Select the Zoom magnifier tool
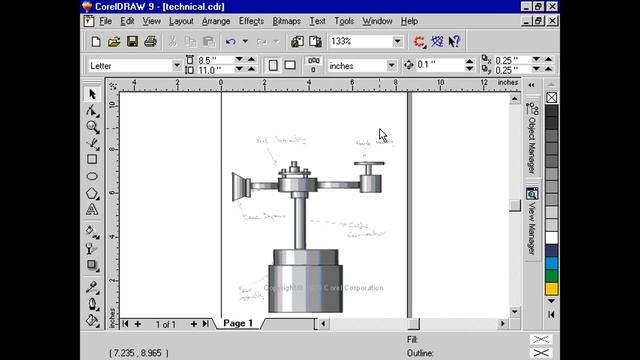This screenshot has width=640, height=360. click(x=92, y=127)
